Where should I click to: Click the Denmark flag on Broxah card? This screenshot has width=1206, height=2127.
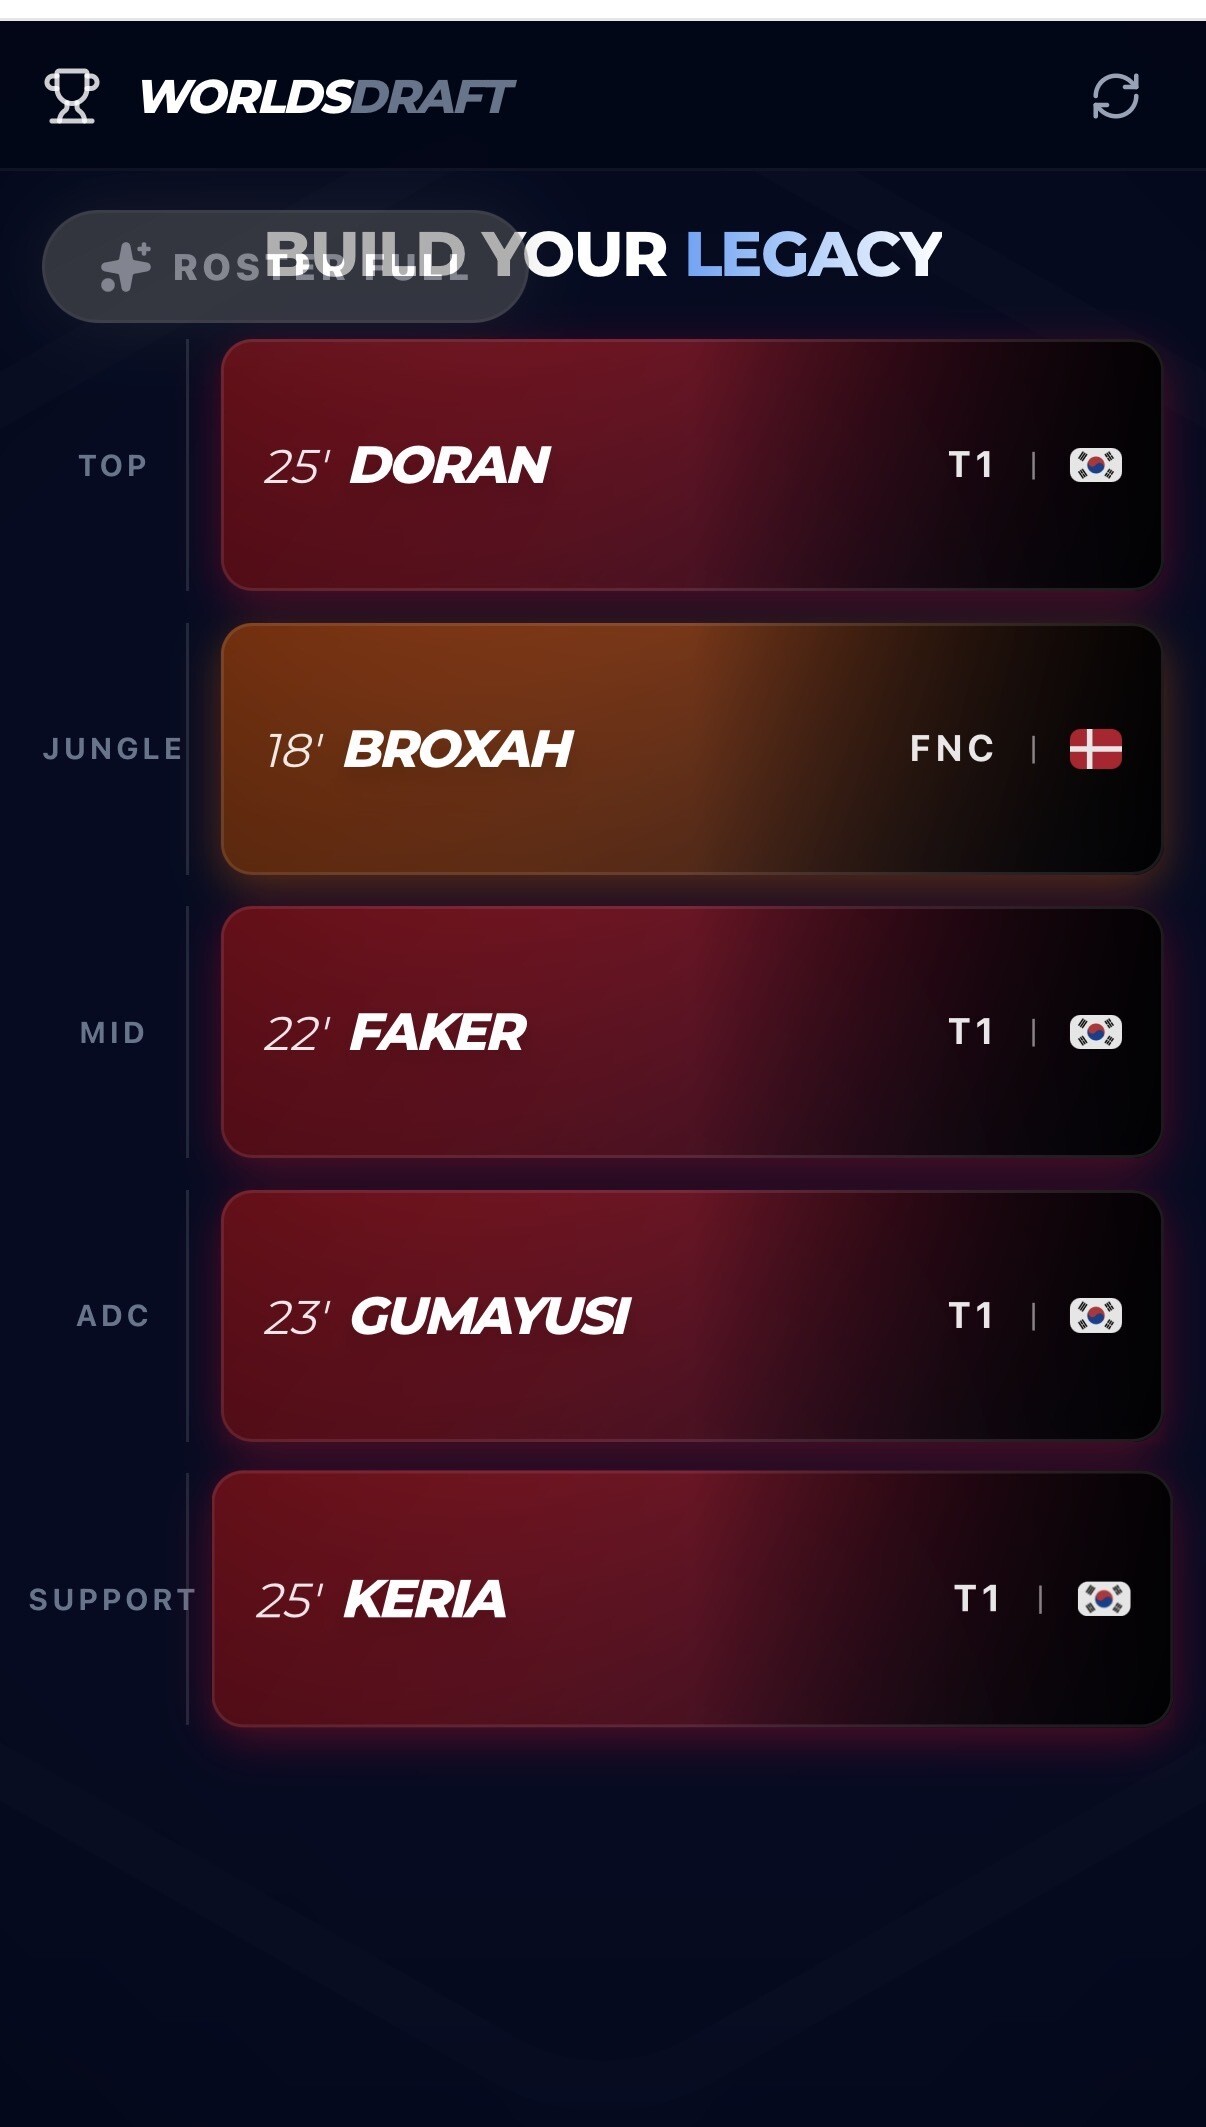pos(1095,749)
